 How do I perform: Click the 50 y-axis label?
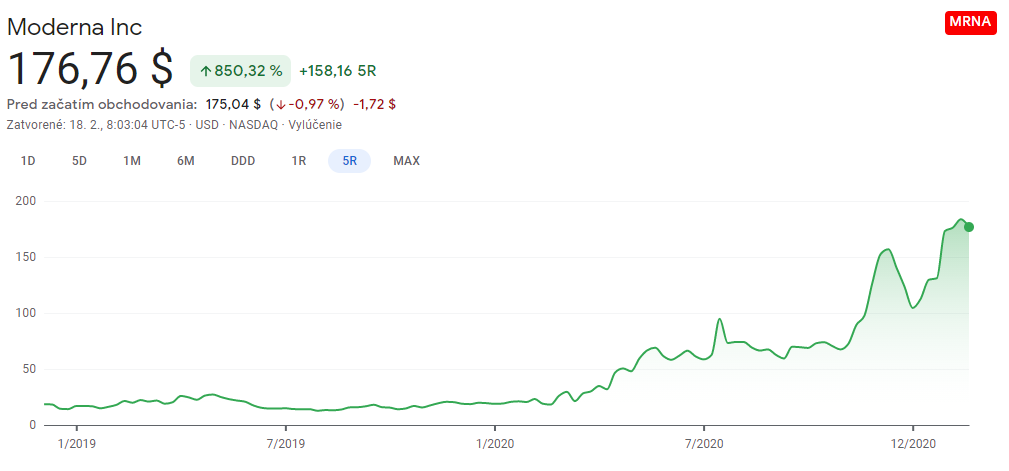tap(29, 369)
